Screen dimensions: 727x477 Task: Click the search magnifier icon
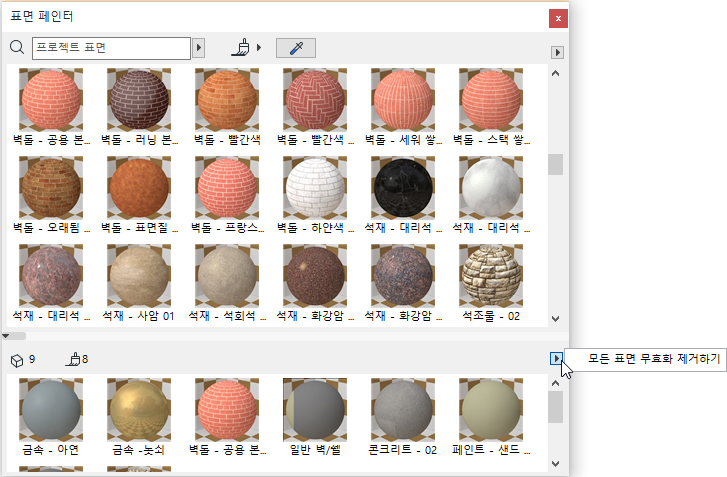[x=16, y=47]
